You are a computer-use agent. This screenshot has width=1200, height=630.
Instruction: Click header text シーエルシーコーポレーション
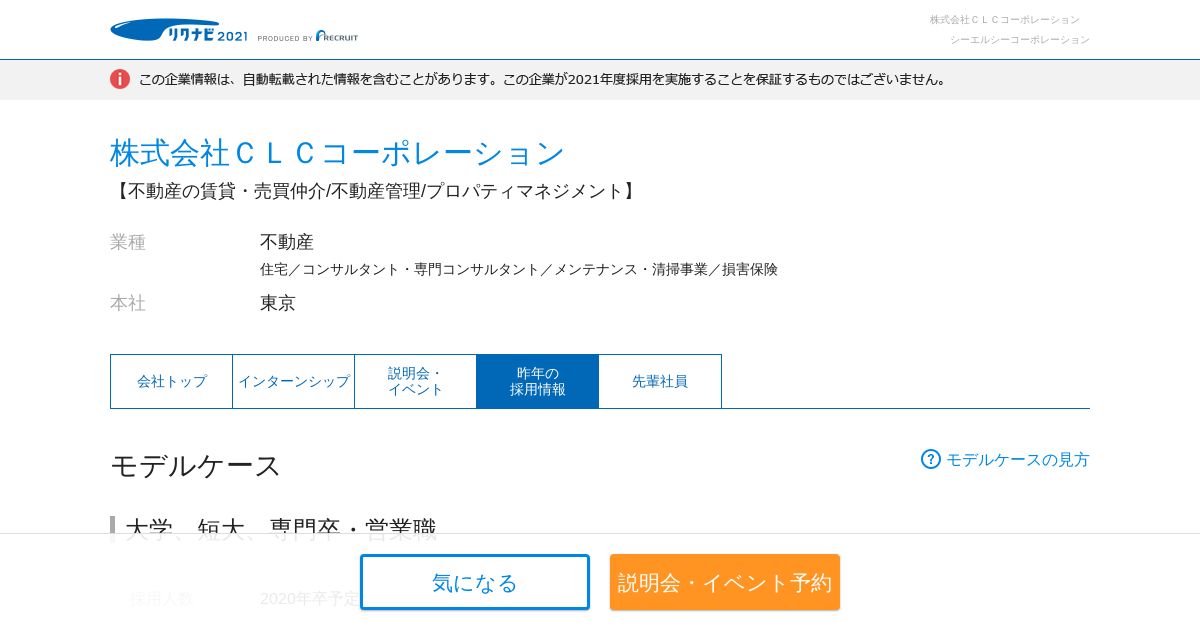1020,39
